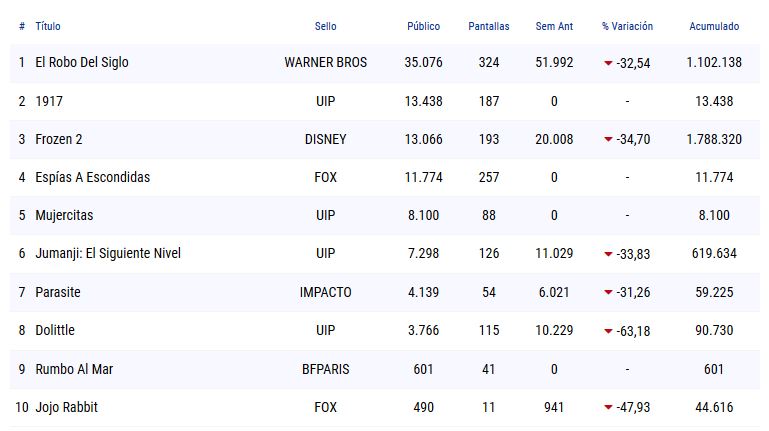Sort by Público column header
The height and width of the screenshot is (431, 769).
[x=423, y=26]
